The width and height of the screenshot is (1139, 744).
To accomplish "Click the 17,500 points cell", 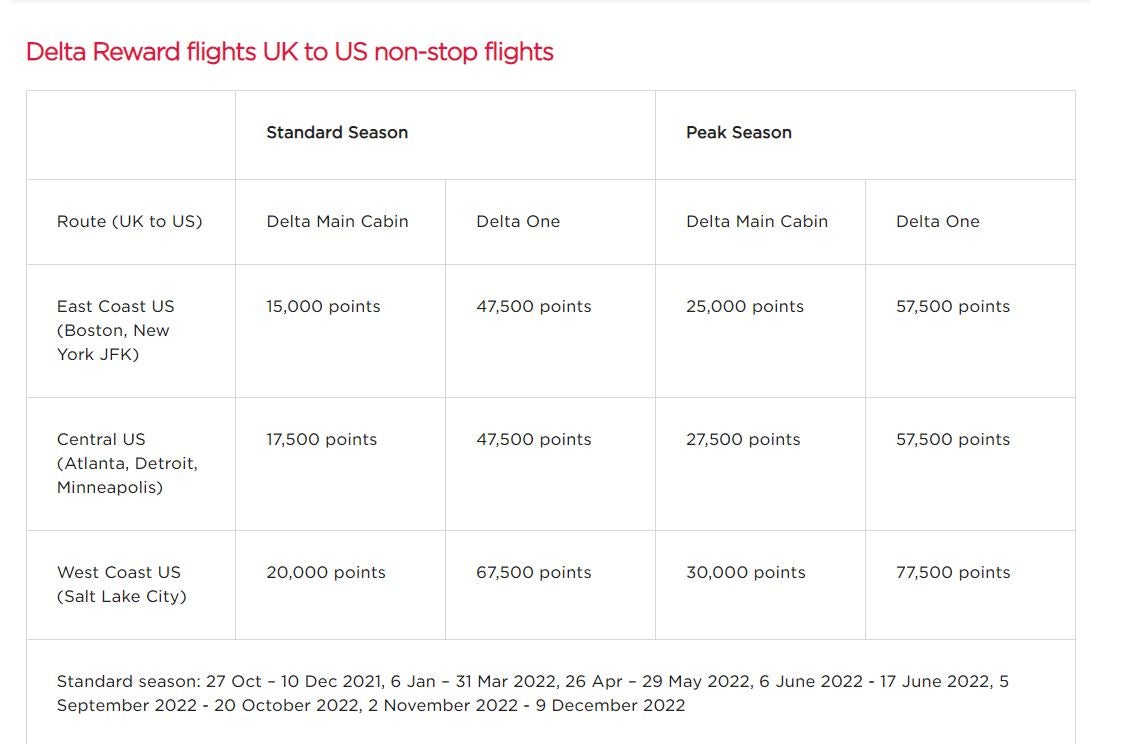I will pyautogui.click(x=322, y=440).
